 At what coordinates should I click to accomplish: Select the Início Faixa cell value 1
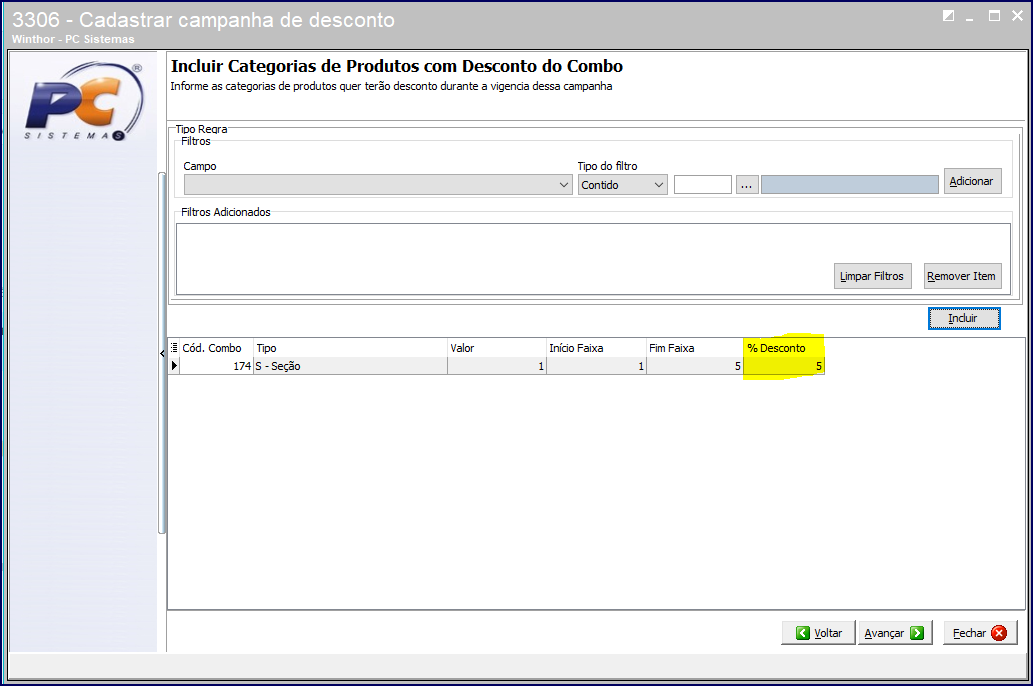pos(596,366)
